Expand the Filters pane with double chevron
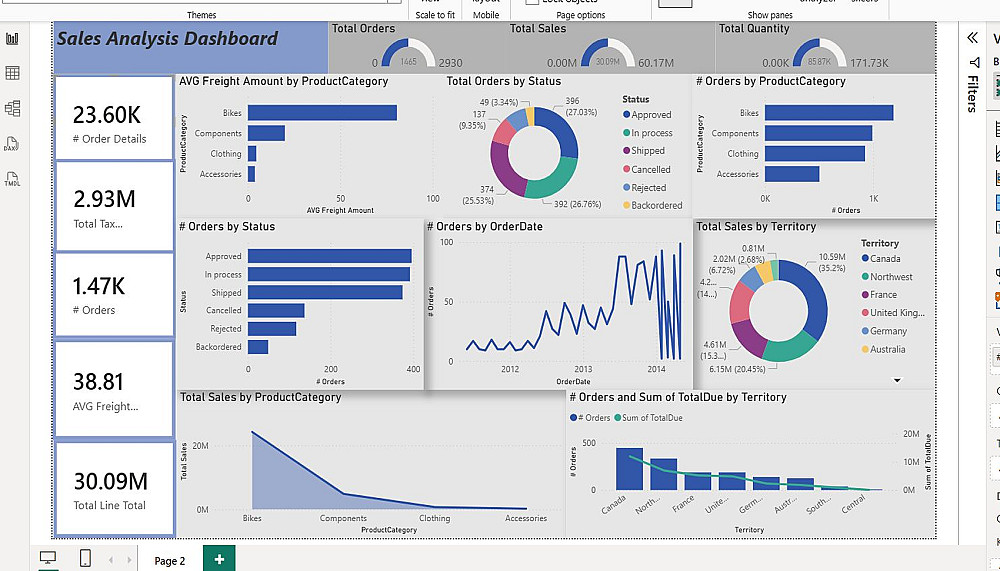The width and height of the screenshot is (1000, 571). (x=972, y=38)
